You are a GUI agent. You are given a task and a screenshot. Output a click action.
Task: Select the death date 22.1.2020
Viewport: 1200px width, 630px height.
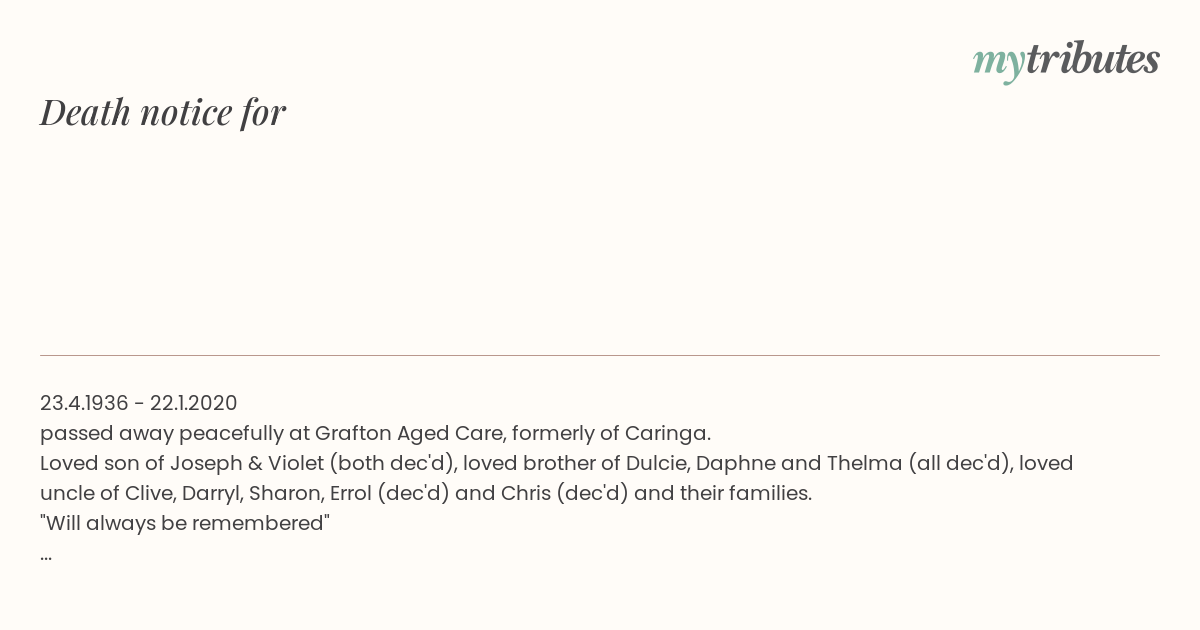coord(194,403)
